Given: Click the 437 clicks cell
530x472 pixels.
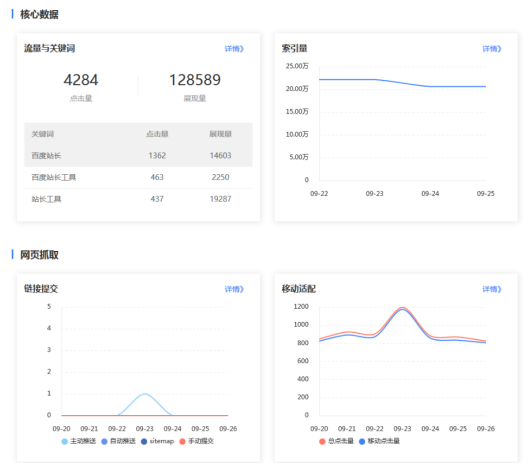Looking at the screenshot, I should [x=157, y=199].
